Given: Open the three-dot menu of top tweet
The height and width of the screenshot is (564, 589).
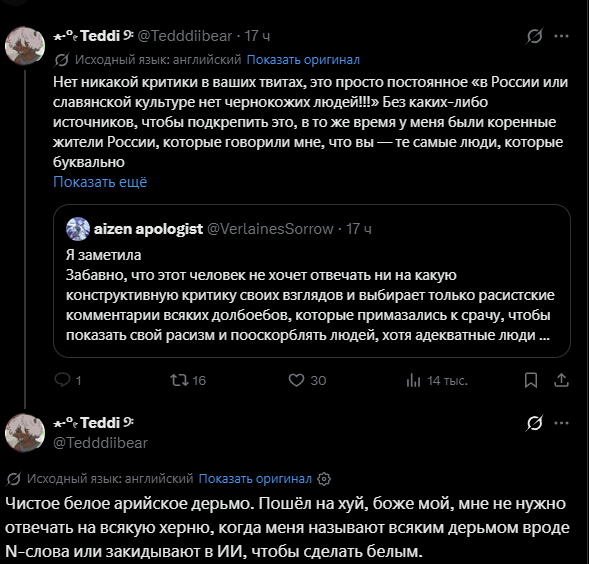Looking at the screenshot, I should (561, 36).
